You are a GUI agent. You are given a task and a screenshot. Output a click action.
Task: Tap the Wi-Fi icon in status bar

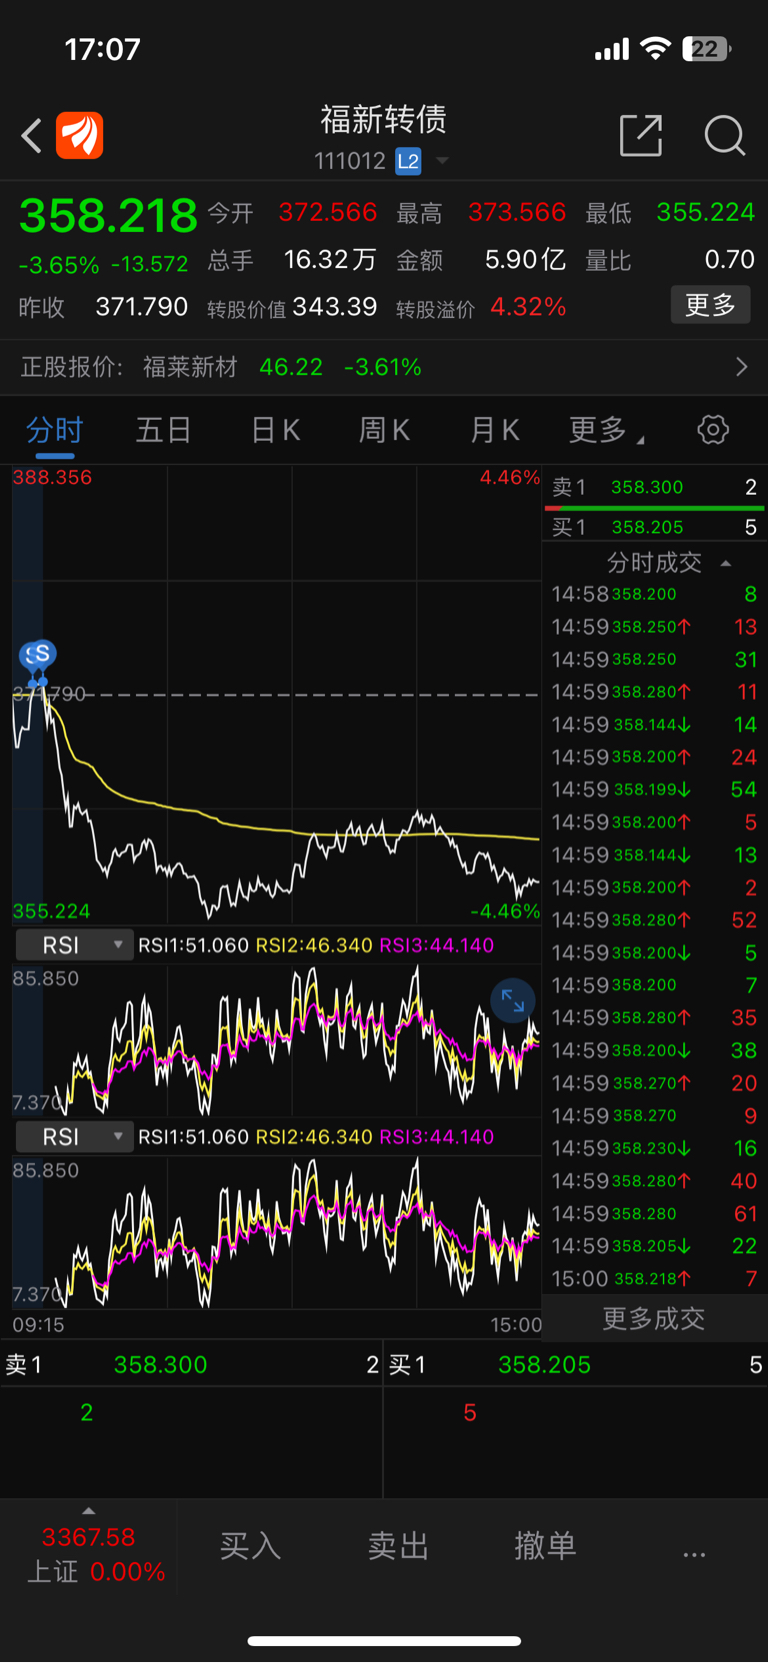coord(655,49)
